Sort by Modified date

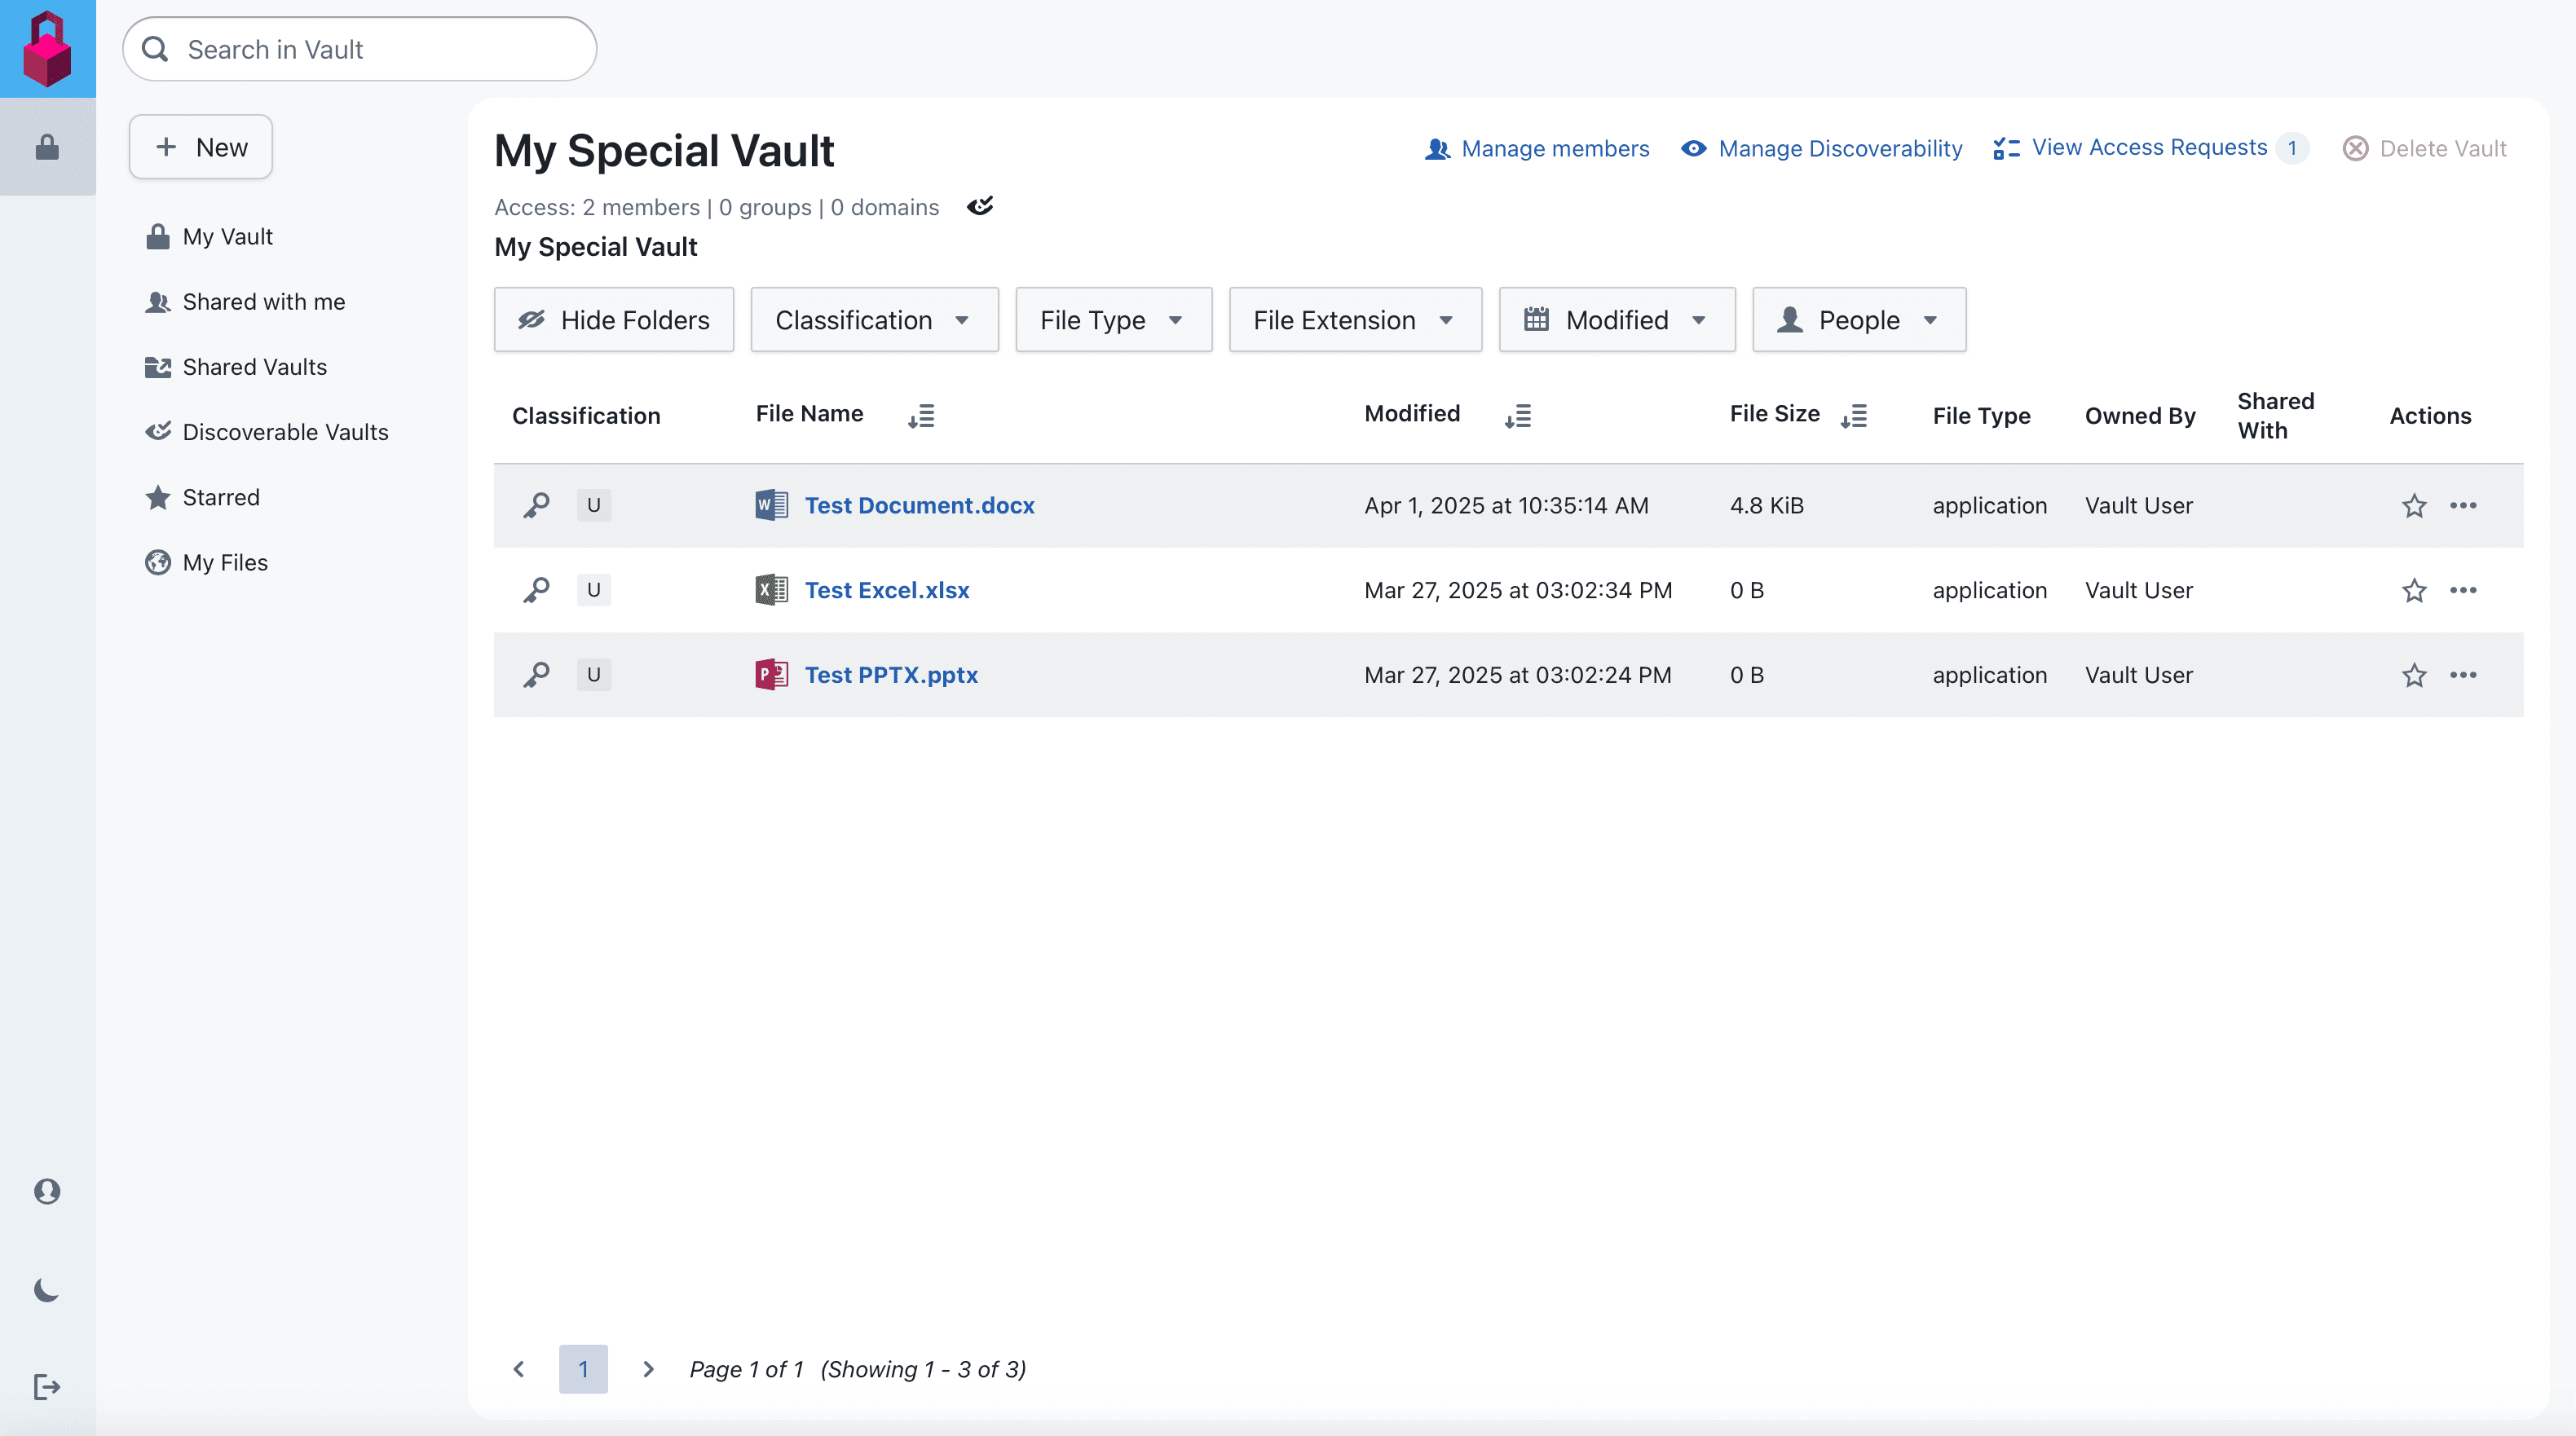(x=1518, y=415)
